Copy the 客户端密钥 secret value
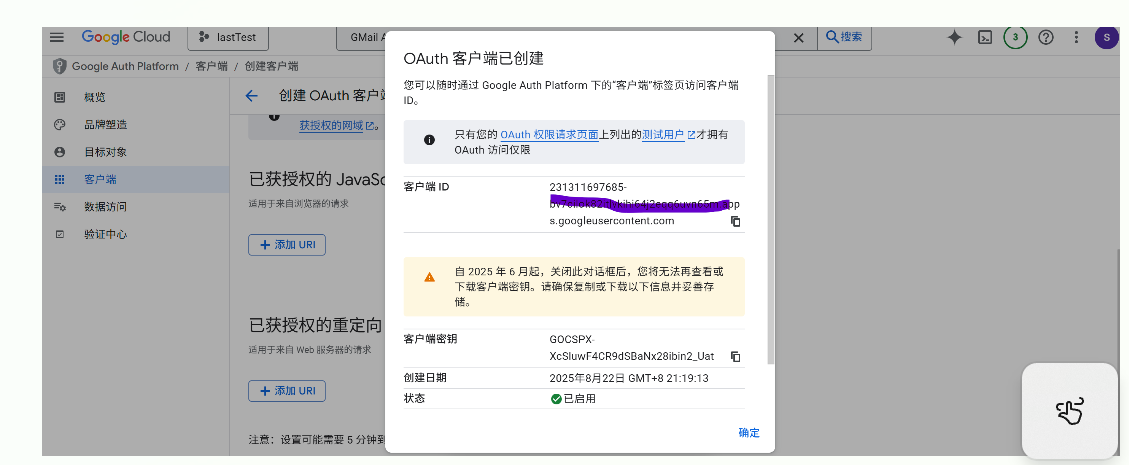Screen dimensions: 1129x465 coord(735,356)
